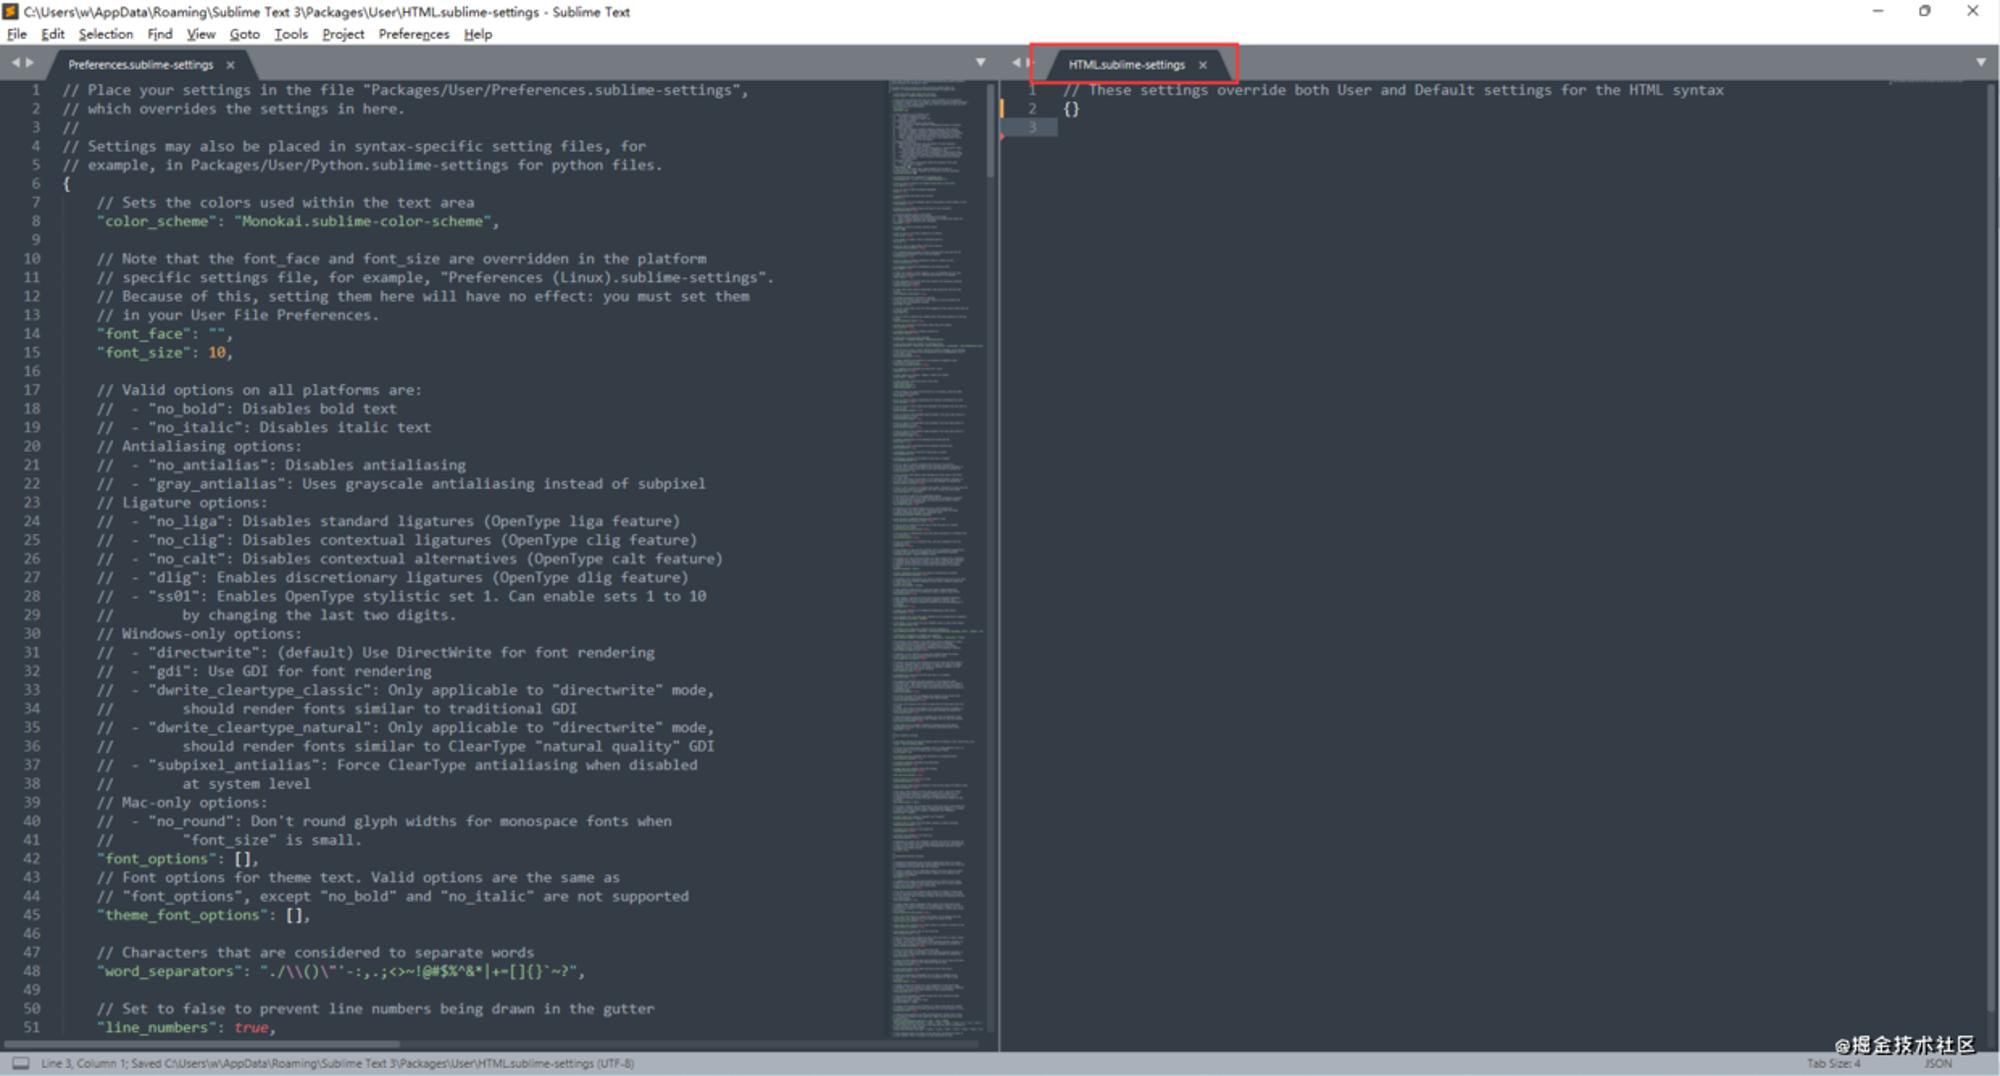
Task: Click the left pane vertical scrollbar
Action: point(991,131)
